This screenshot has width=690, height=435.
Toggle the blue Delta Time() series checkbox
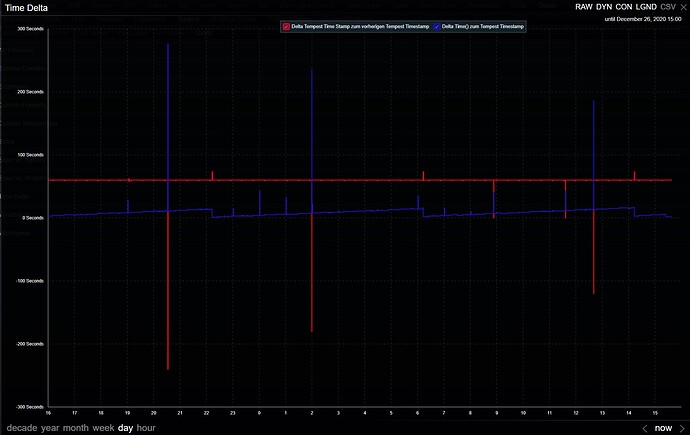[x=437, y=26]
